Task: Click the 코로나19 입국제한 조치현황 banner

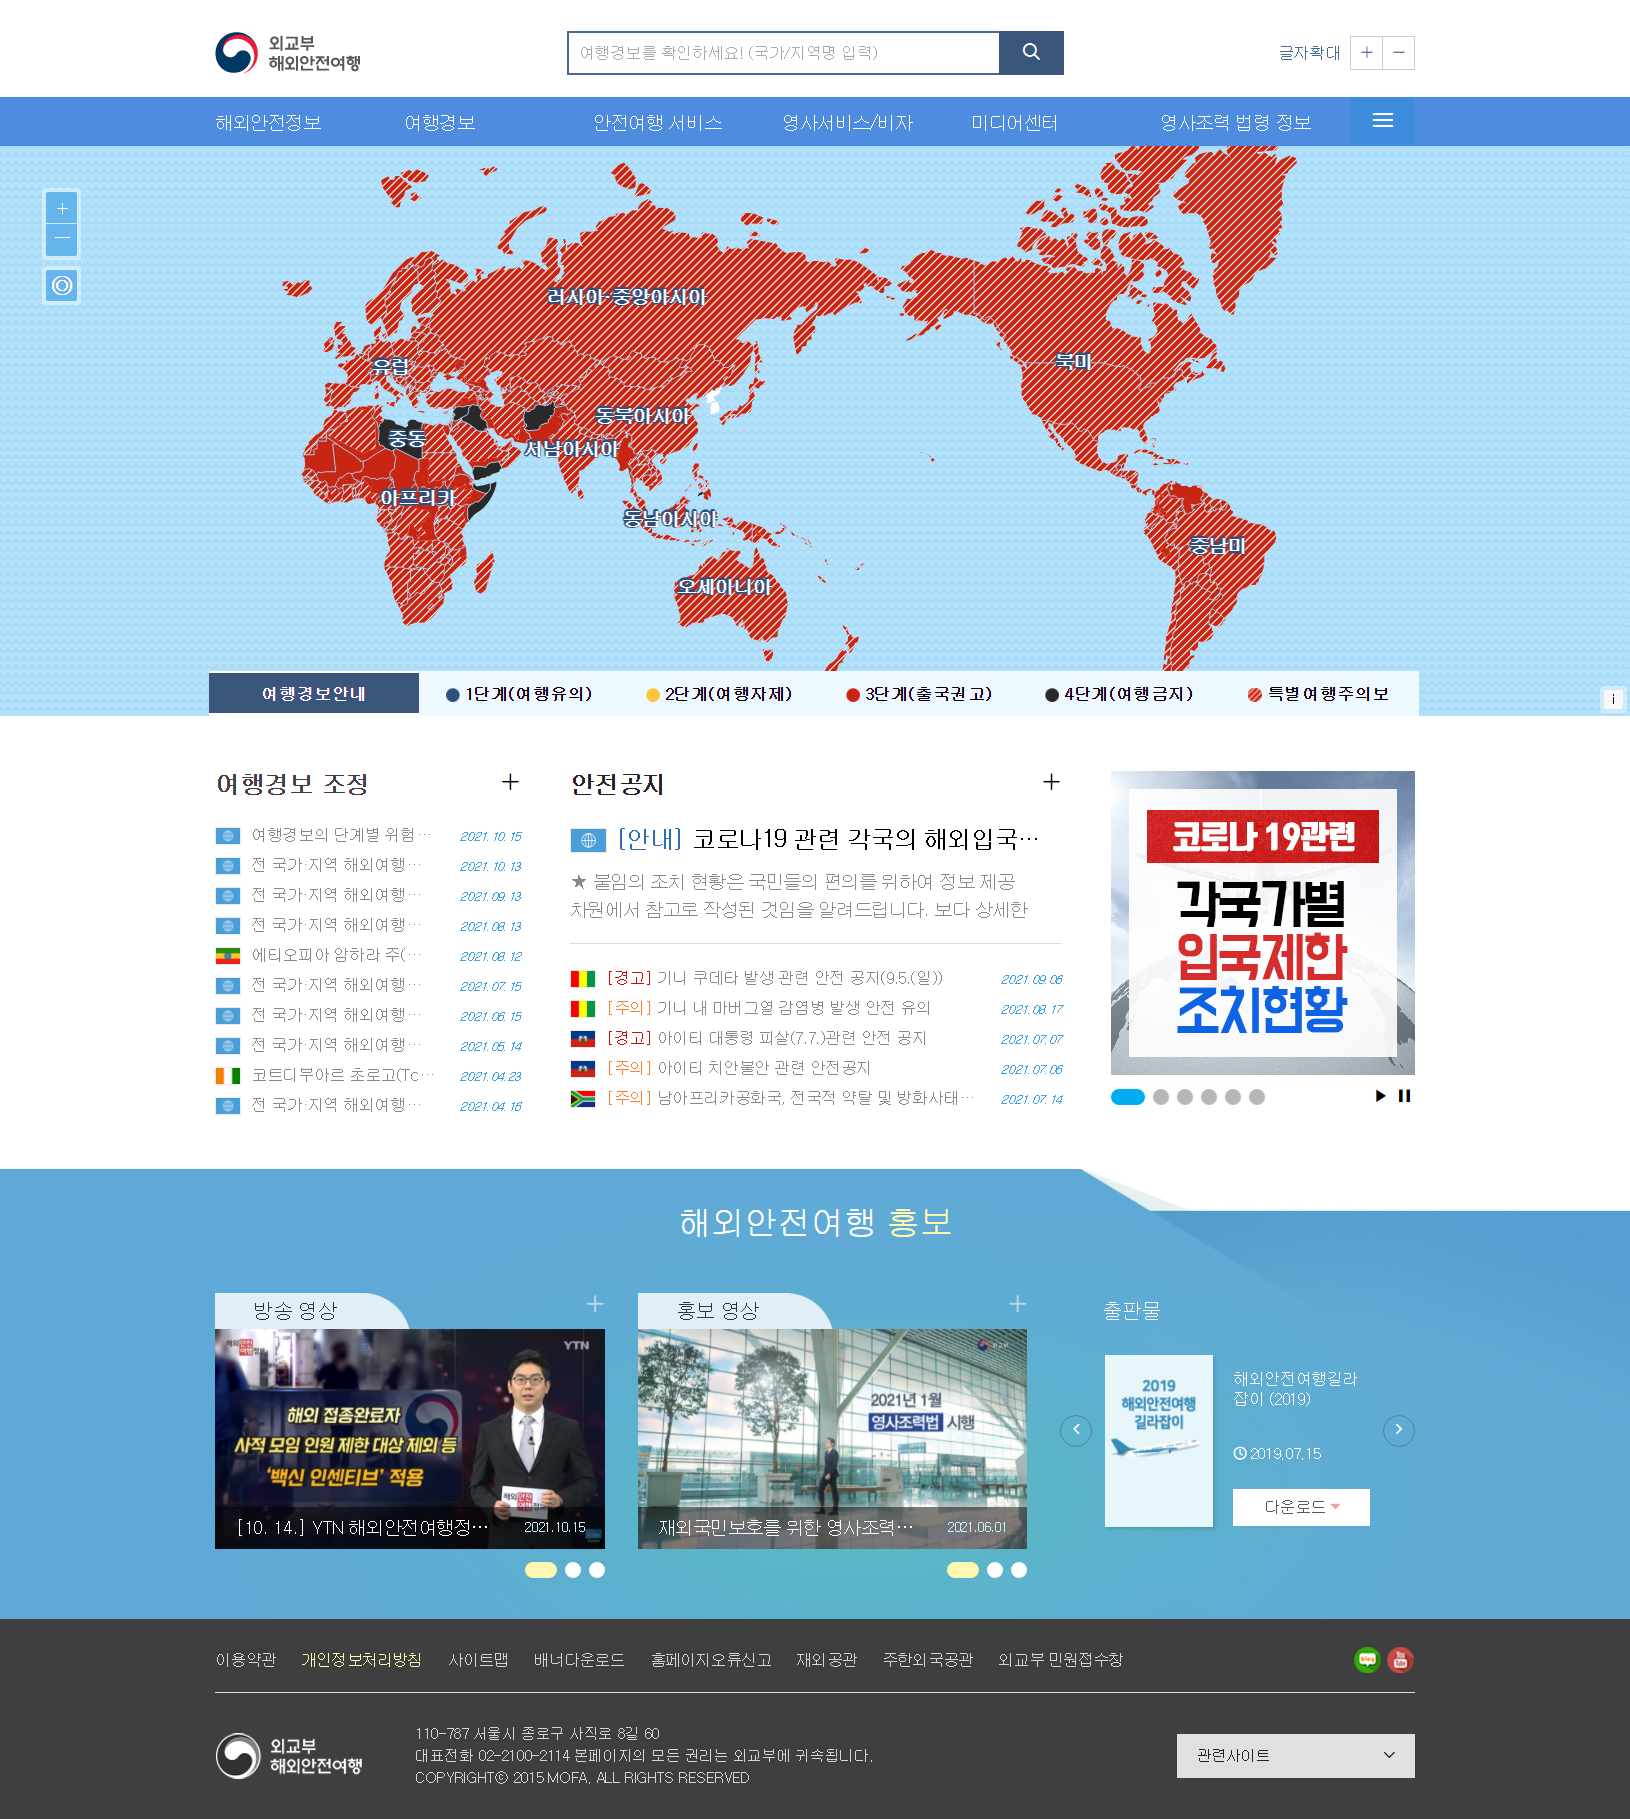Action: (1262, 922)
